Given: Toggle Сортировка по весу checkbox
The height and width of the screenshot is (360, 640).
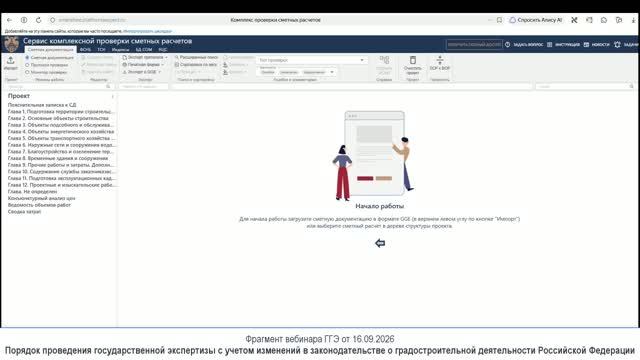Looking at the screenshot, I should tap(177, 65).
